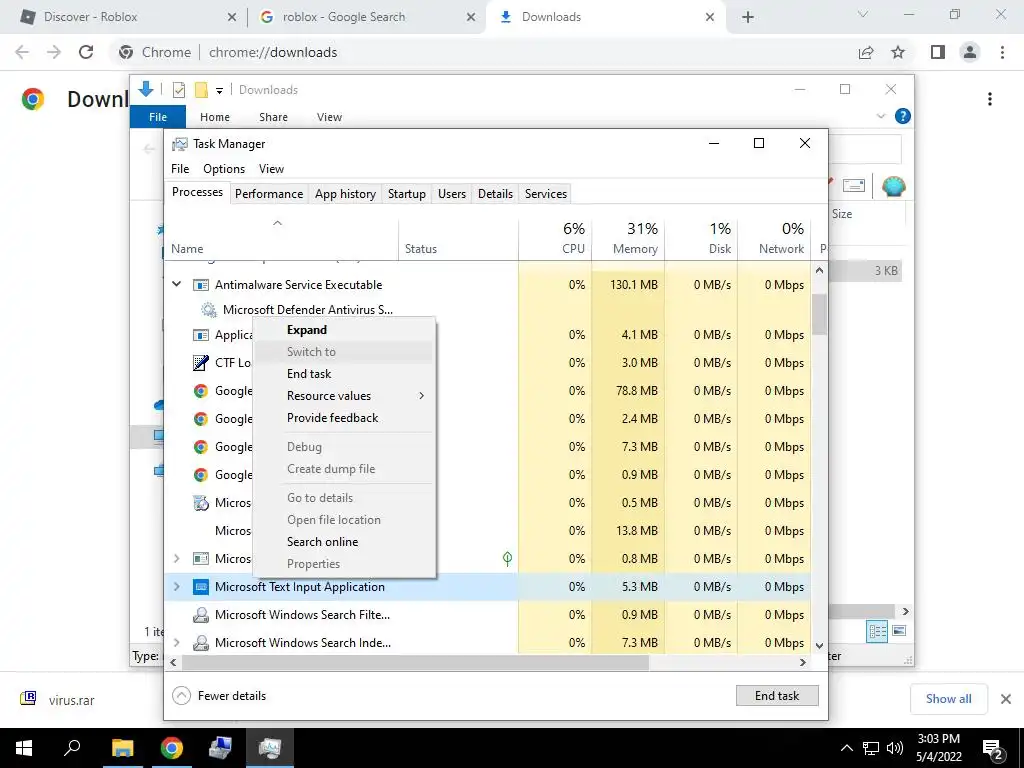Switch to the Users tab
1024x768 pixels.
452,194
